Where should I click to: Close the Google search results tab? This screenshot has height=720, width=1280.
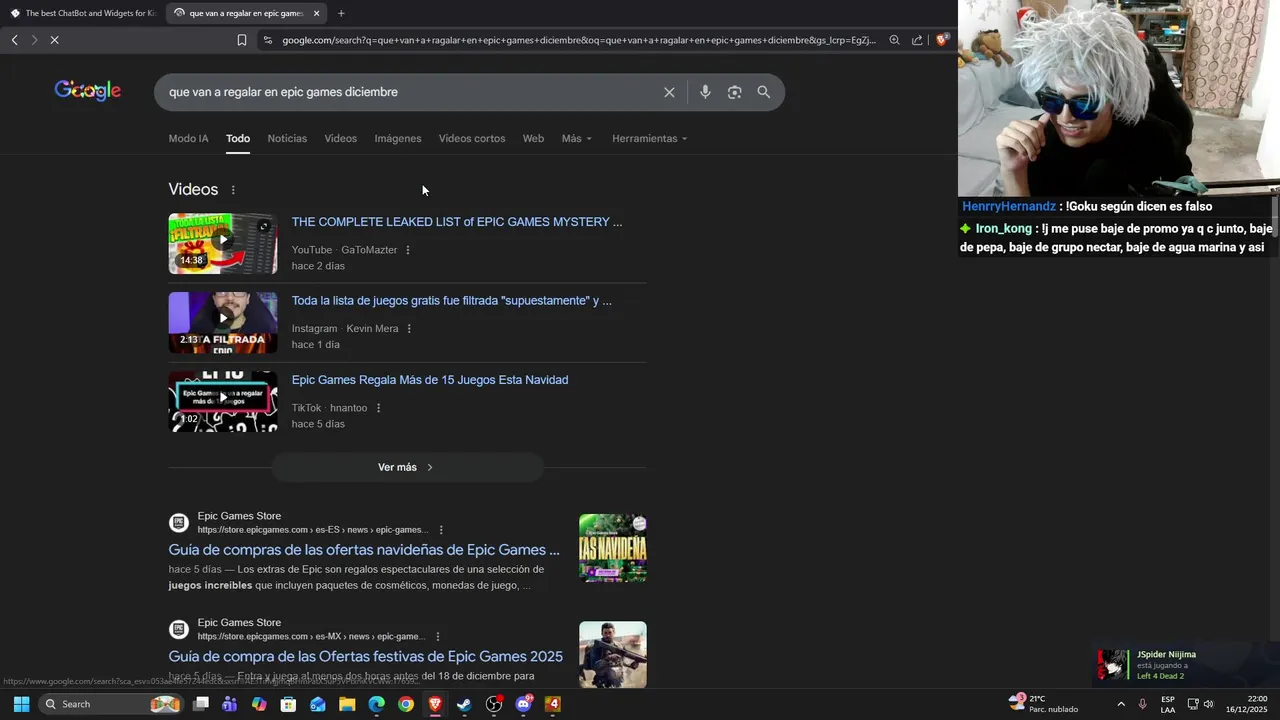(x=316, y=13)
